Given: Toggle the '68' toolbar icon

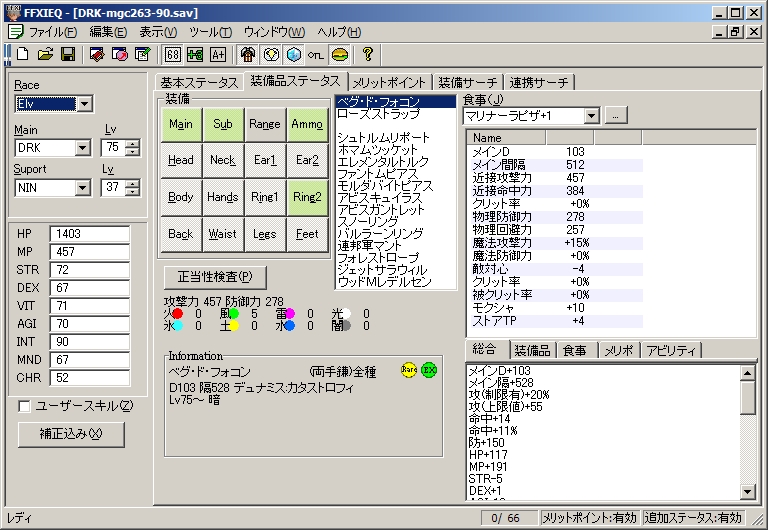Looking at the screenshot, I should point(173,54).
